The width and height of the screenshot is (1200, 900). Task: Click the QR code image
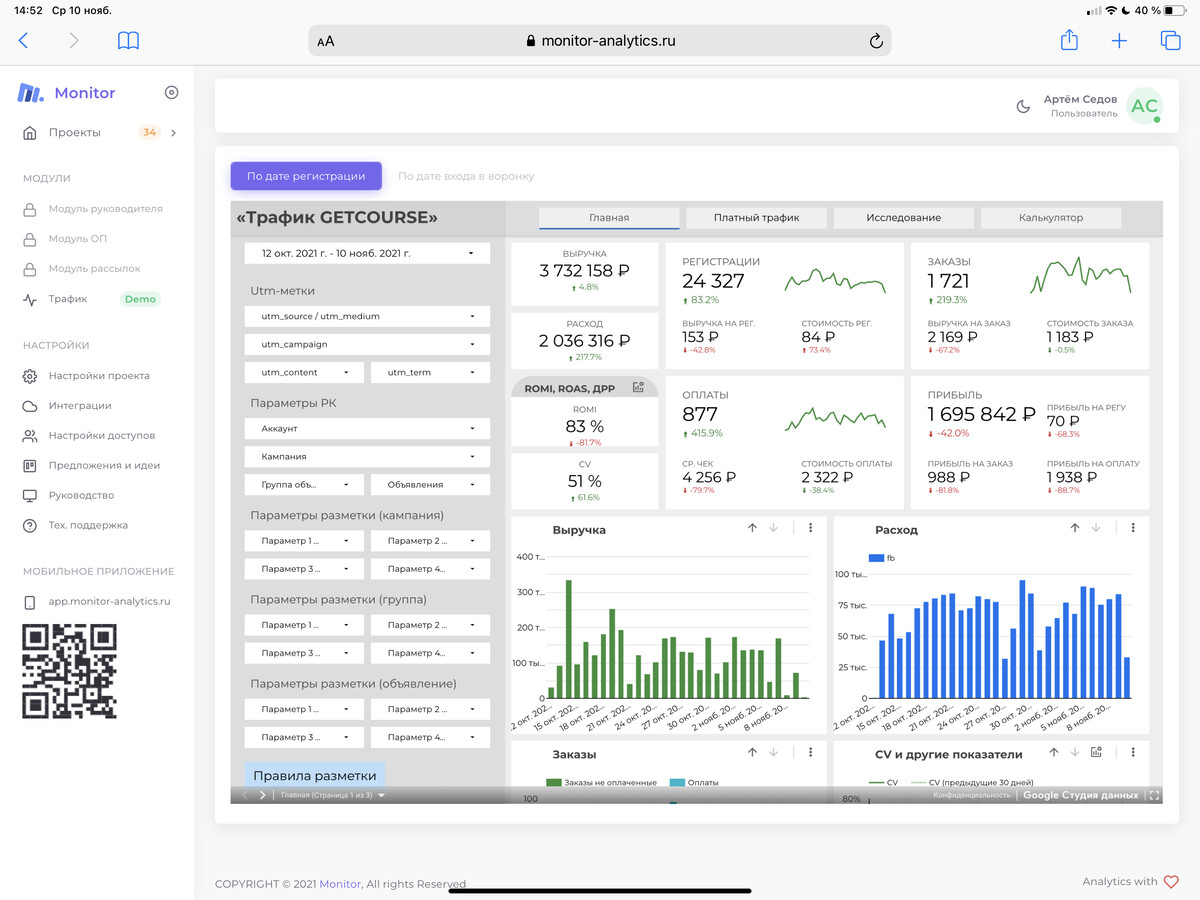pyautogui.click(x=70, y=671)
